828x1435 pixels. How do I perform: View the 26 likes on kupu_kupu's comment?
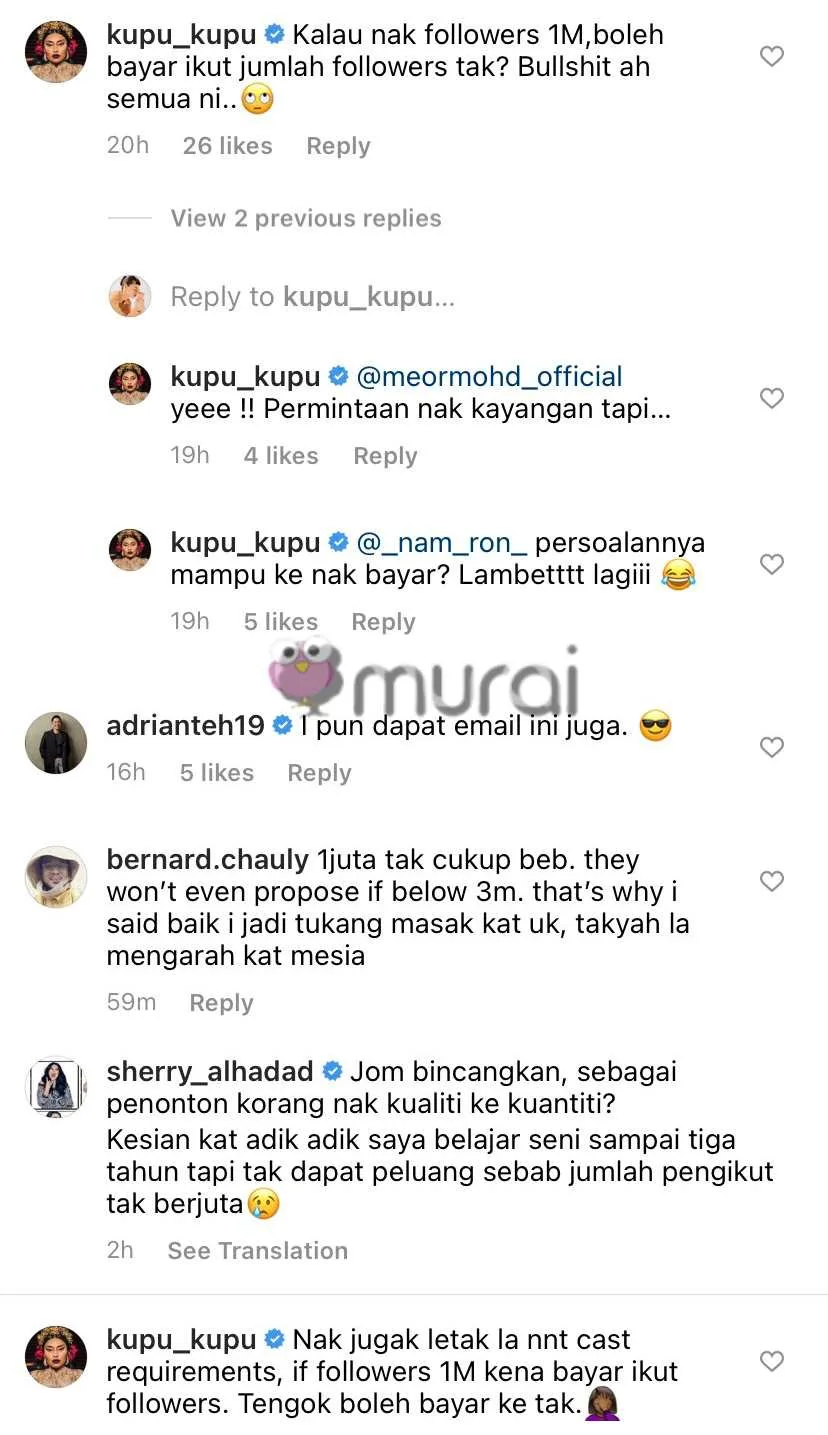coord(227,146)
